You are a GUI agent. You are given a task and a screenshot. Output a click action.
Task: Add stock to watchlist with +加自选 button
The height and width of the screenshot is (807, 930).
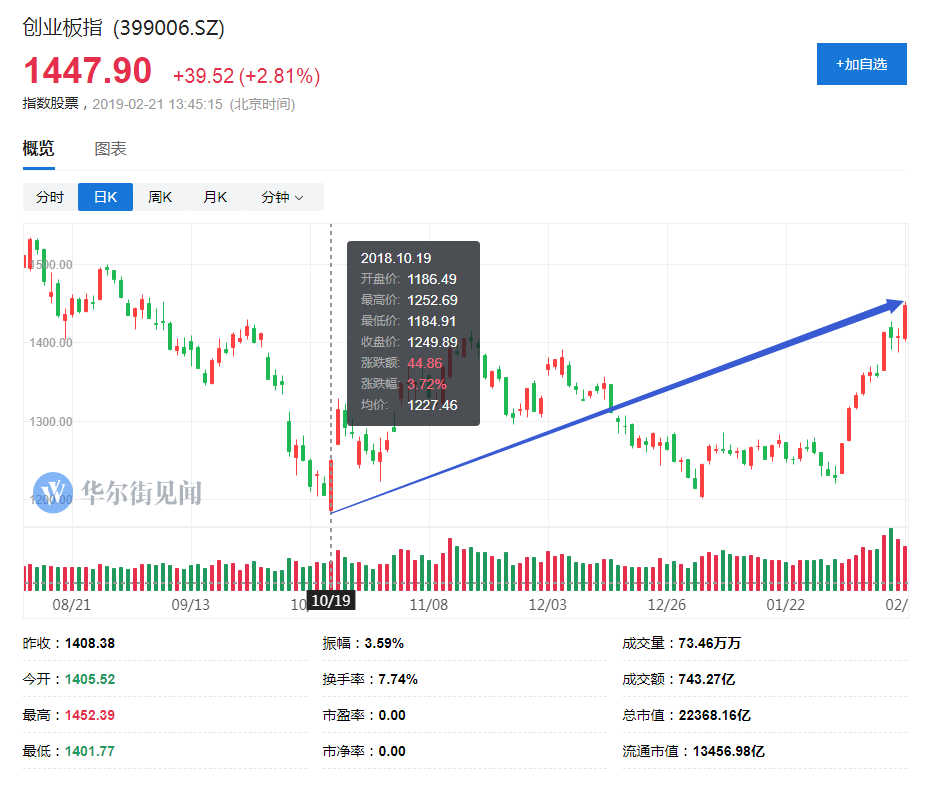[x=861, y=64]
